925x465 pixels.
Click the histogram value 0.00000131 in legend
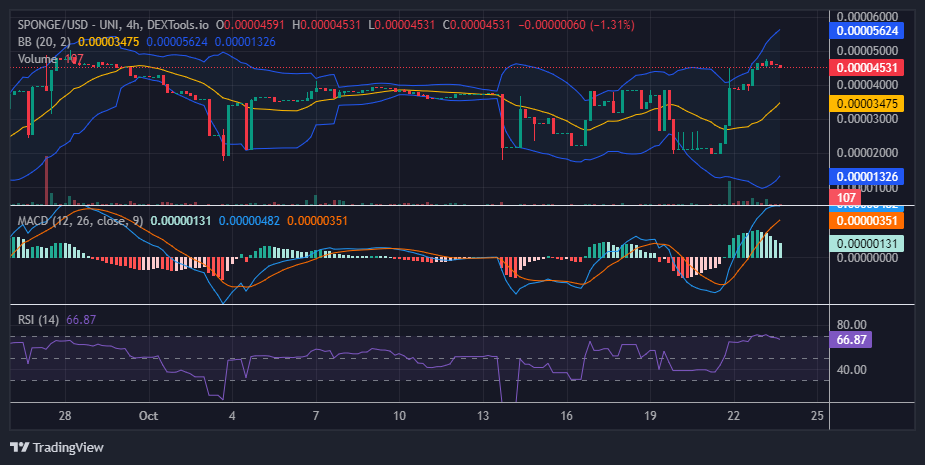tap(181, 221)
